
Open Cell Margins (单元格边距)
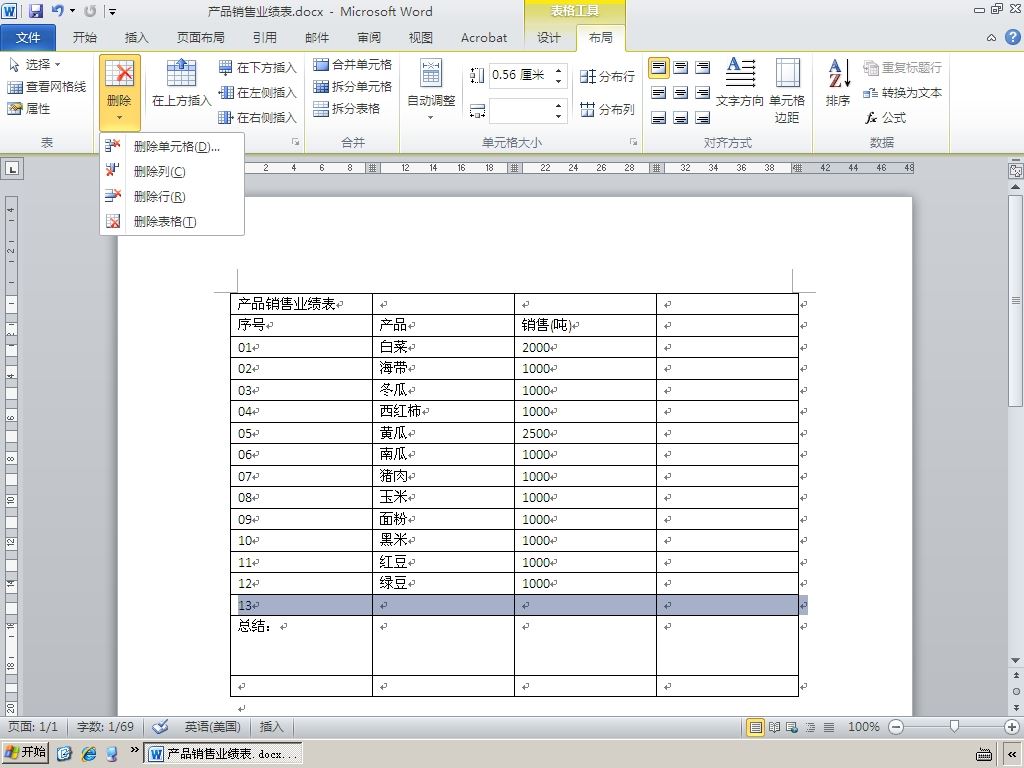(787, 90)
